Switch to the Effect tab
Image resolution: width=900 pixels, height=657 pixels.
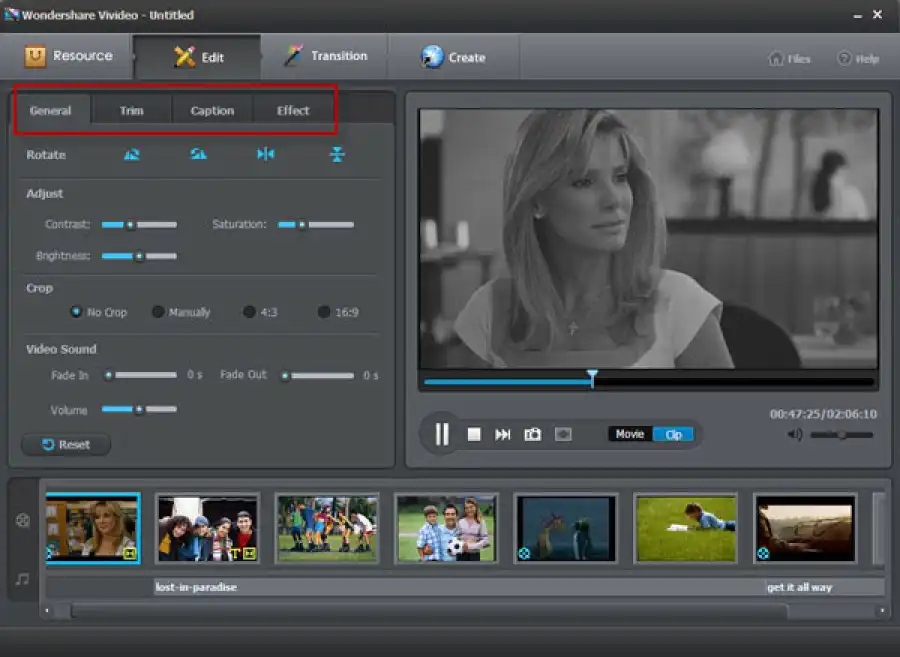point(293,110)
